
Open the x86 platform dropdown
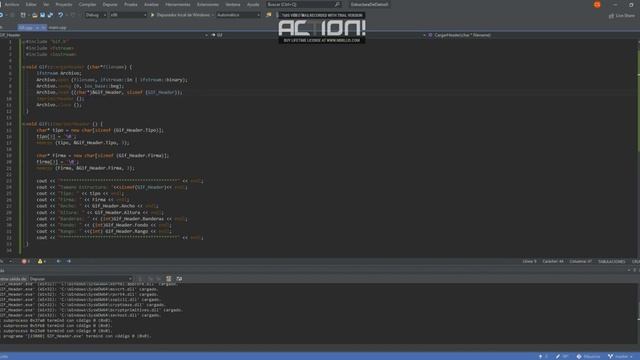pos(128,15)
